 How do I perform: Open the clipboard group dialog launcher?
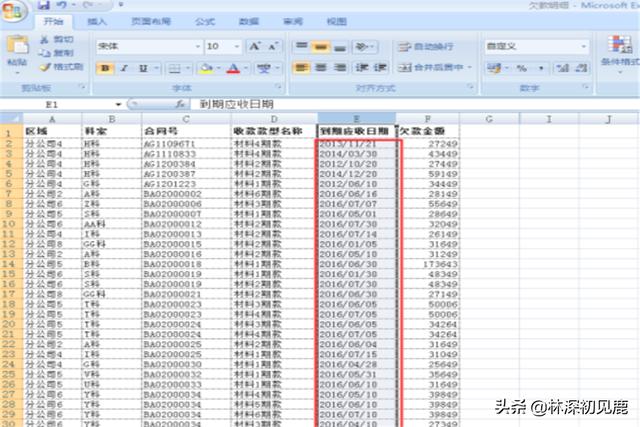(82, 87)
